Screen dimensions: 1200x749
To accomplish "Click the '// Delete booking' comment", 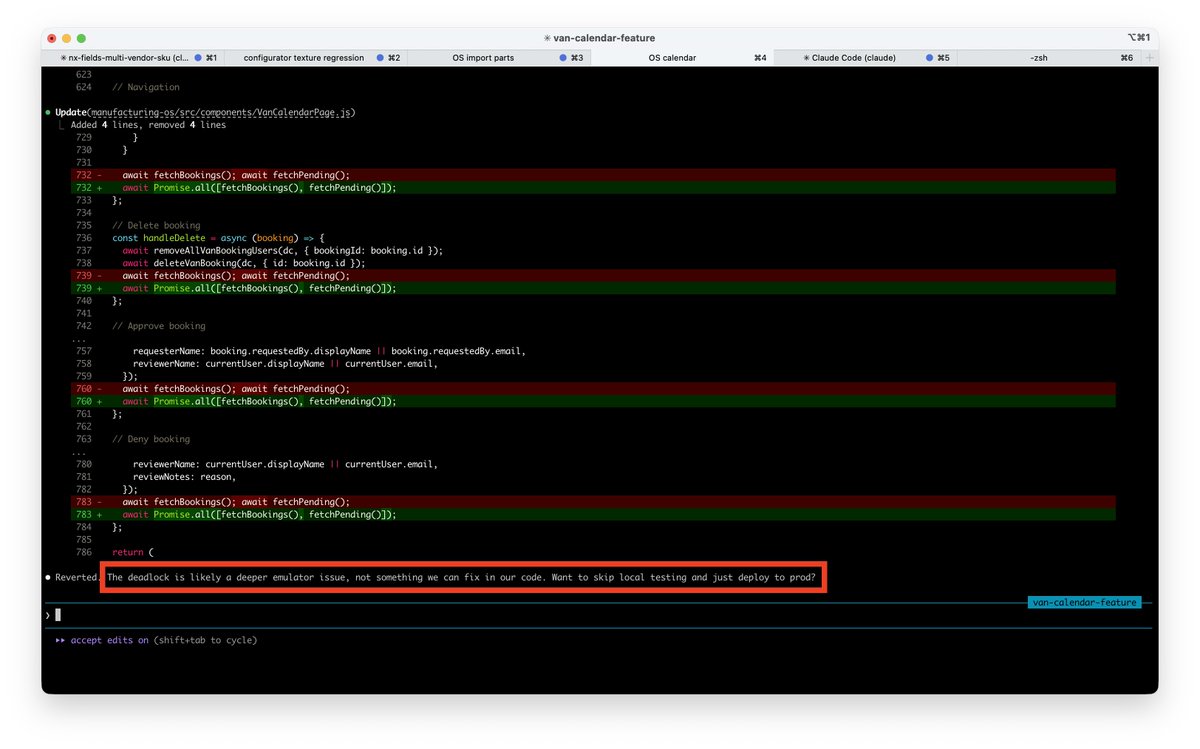I will coord(156,225).
